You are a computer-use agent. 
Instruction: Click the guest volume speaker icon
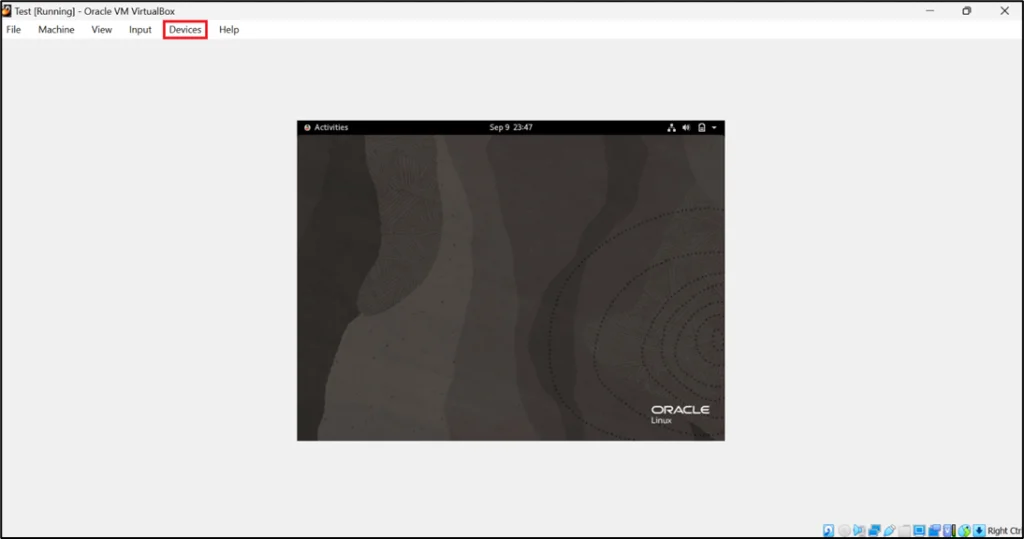686,127
